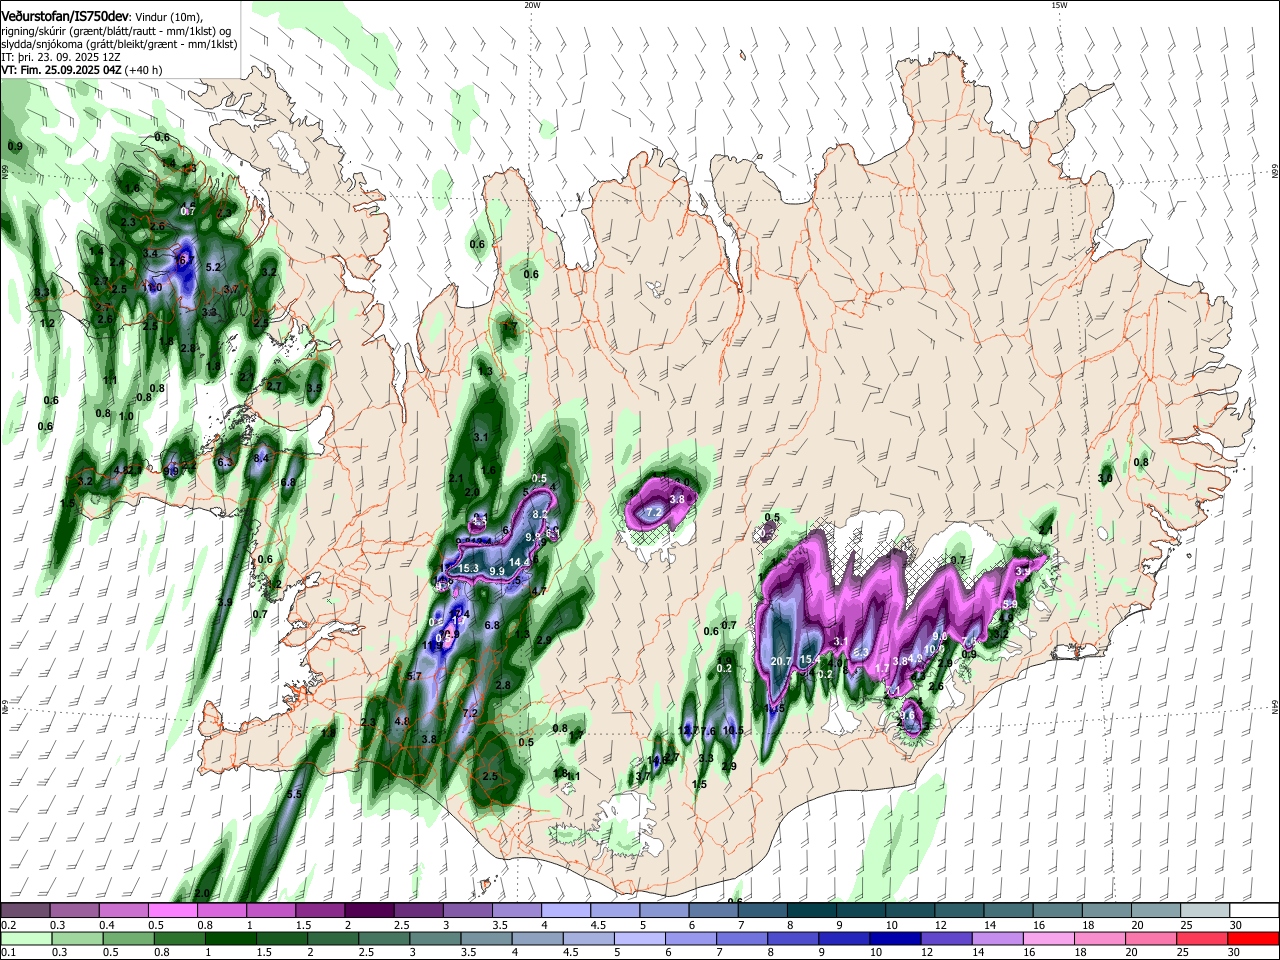Screen dimensions: 1280x960
Task: Click the 5.2 precipitation value
Action: (213, 268)
